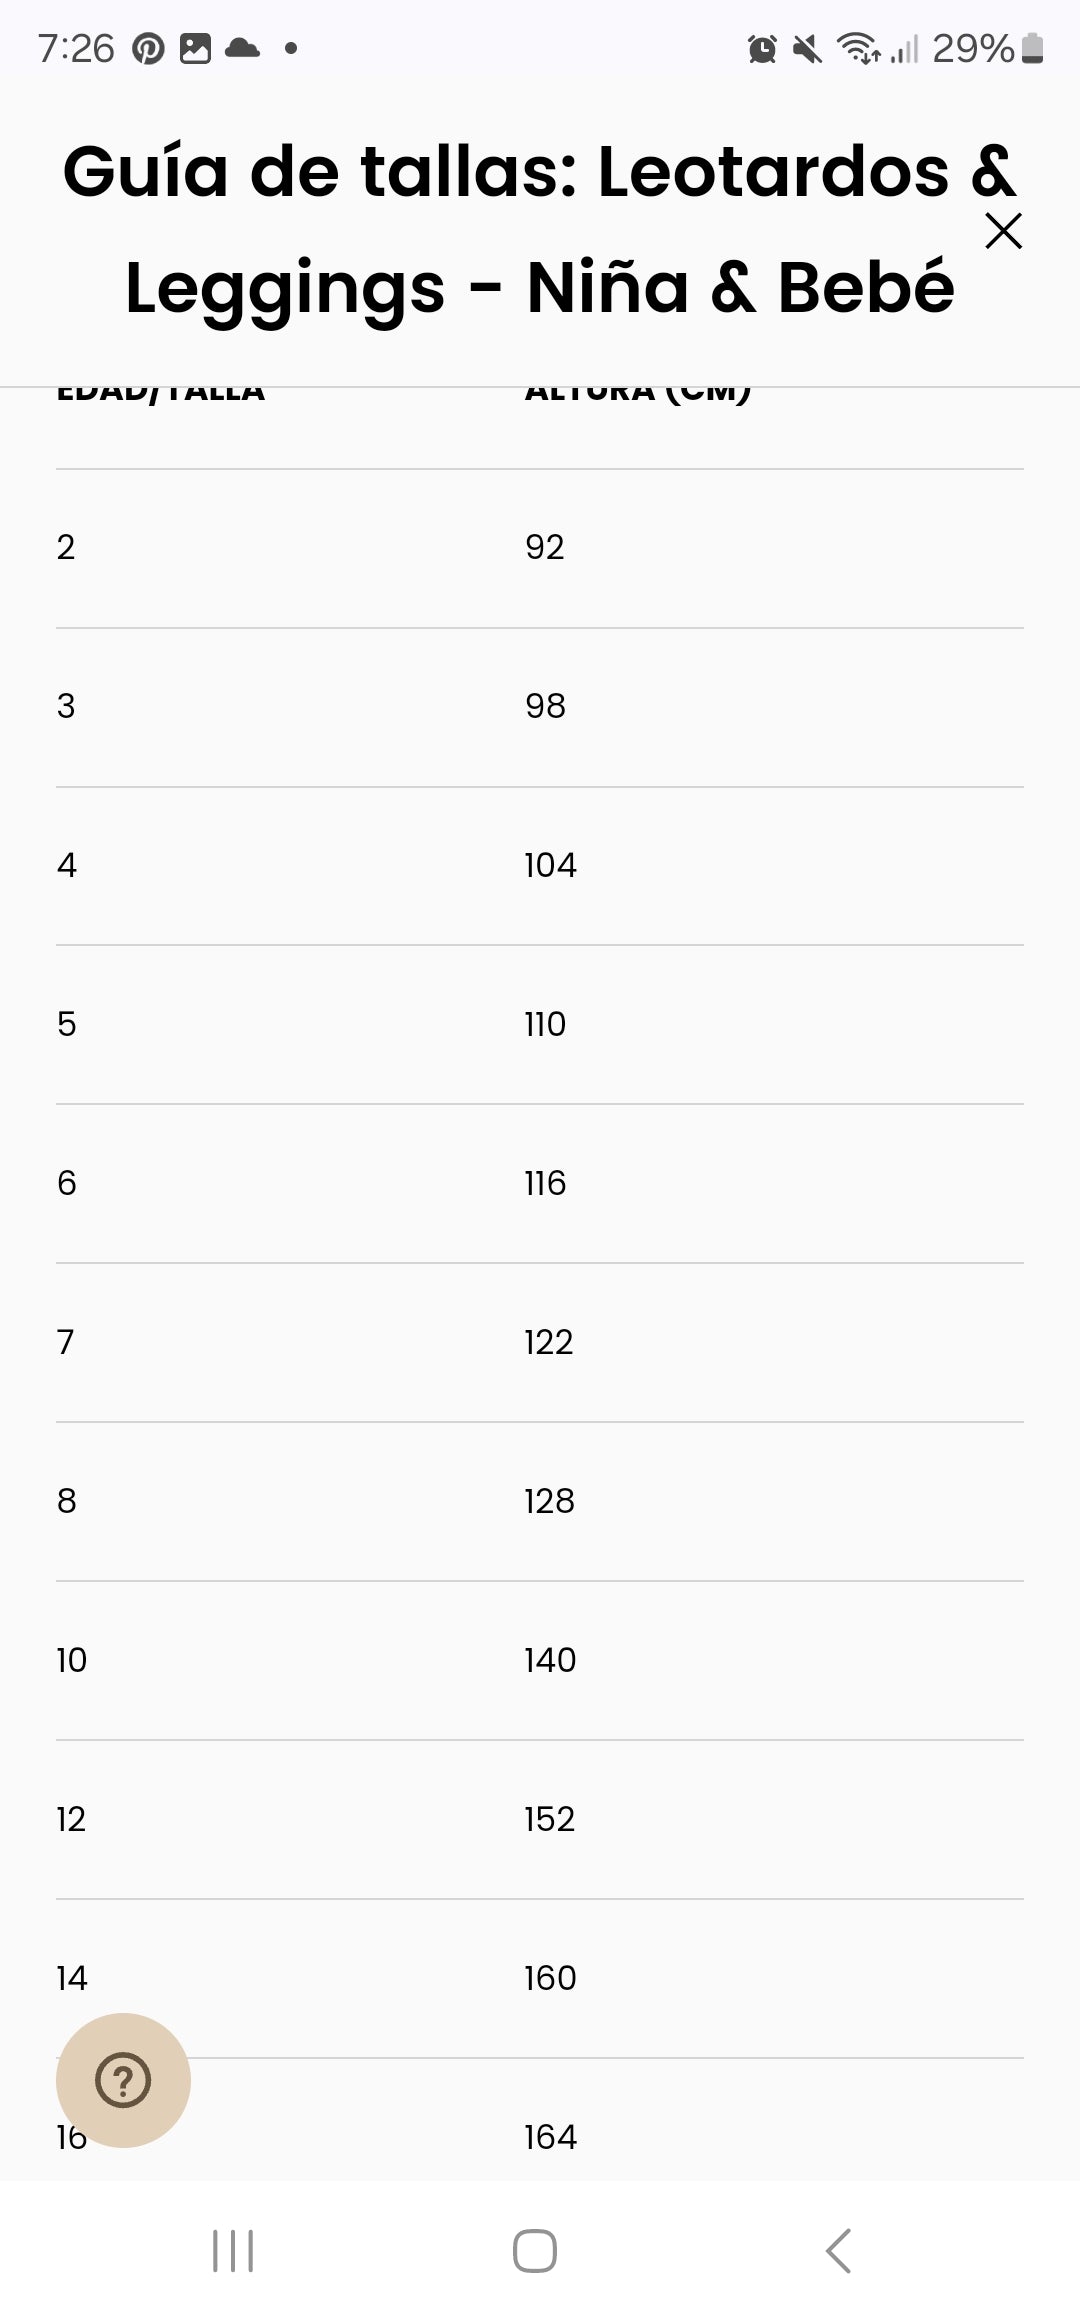The image size is (1080, 2316).
Task: Tap the gallery notification icon
Action: (195, 48)
